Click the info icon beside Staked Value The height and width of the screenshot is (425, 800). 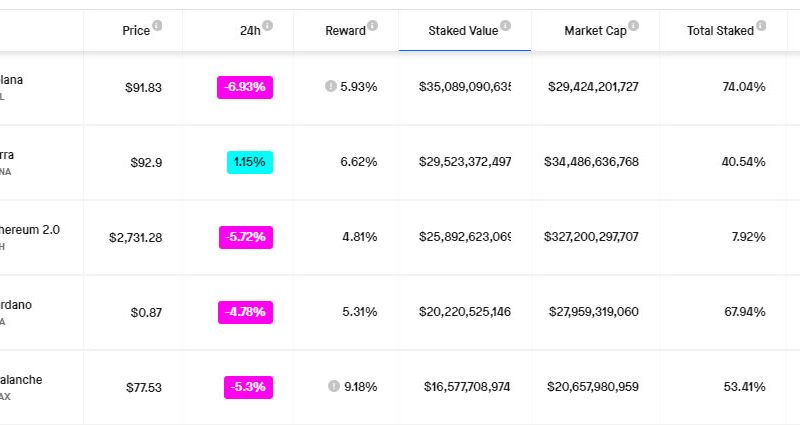click(505, 26)
